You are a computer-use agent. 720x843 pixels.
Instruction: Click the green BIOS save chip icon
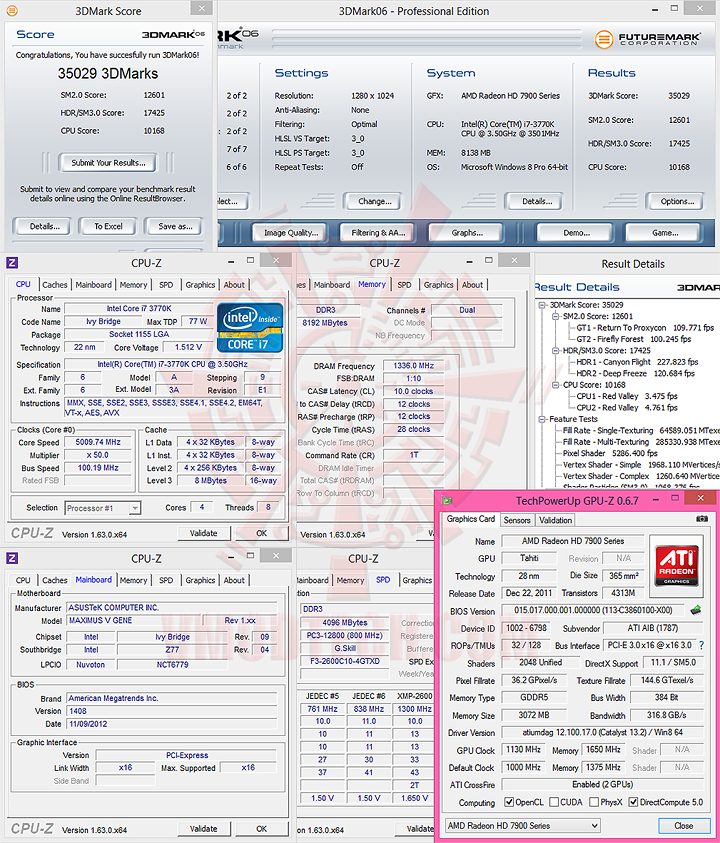click(x=695, y=610)
